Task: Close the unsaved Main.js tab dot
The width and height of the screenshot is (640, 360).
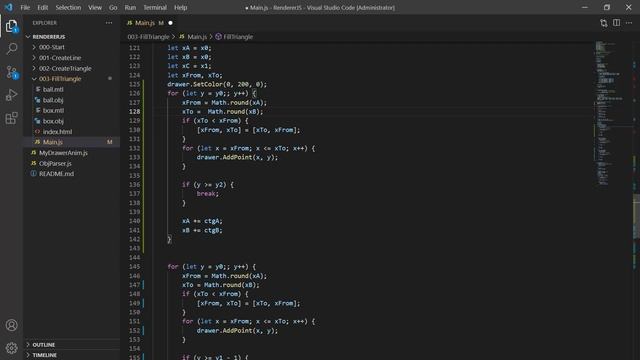Action: (170, 23)
